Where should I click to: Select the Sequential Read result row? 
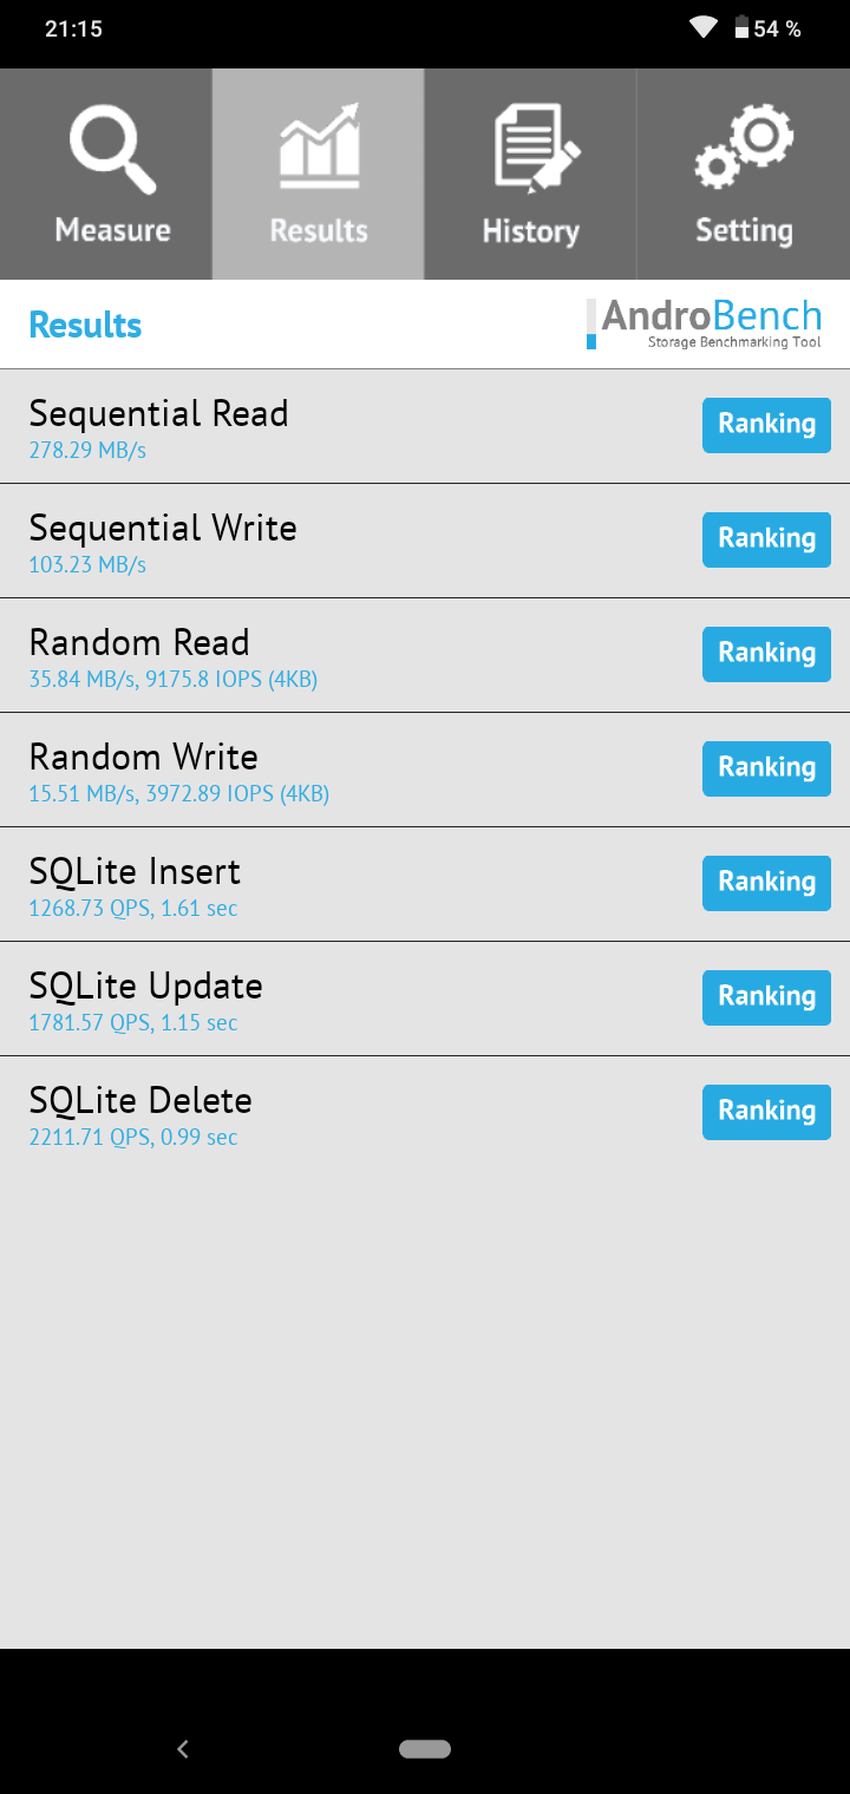[x=300, y=427]
